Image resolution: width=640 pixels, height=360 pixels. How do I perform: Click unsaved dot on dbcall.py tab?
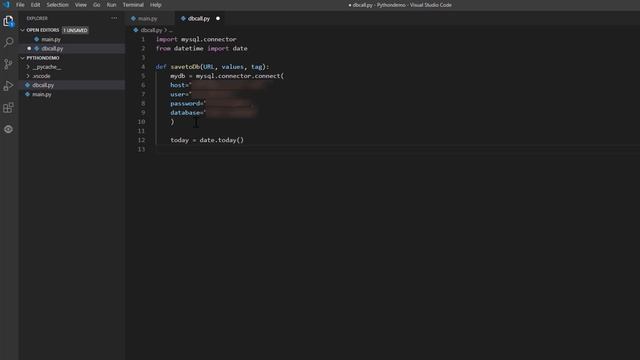(x=218, y=18)
